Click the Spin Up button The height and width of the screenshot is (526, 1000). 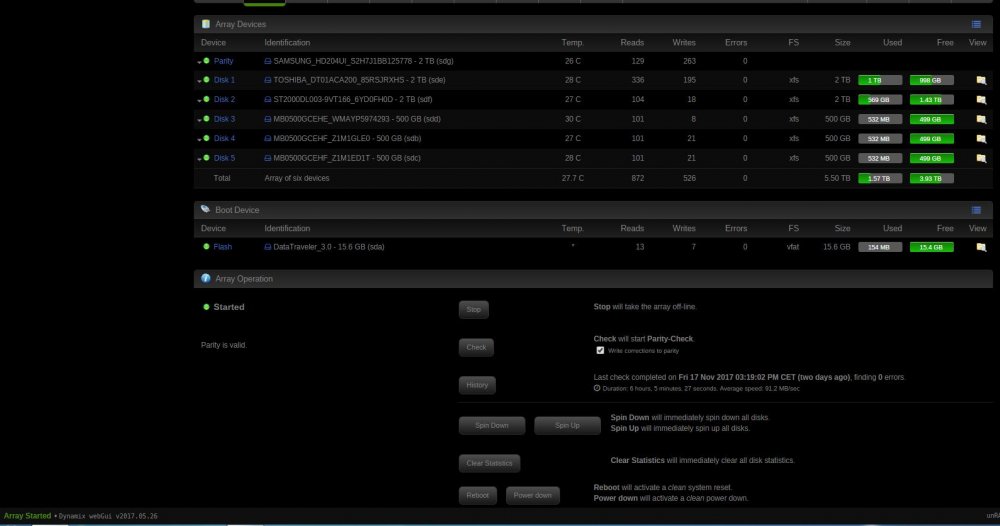[567, 425]
